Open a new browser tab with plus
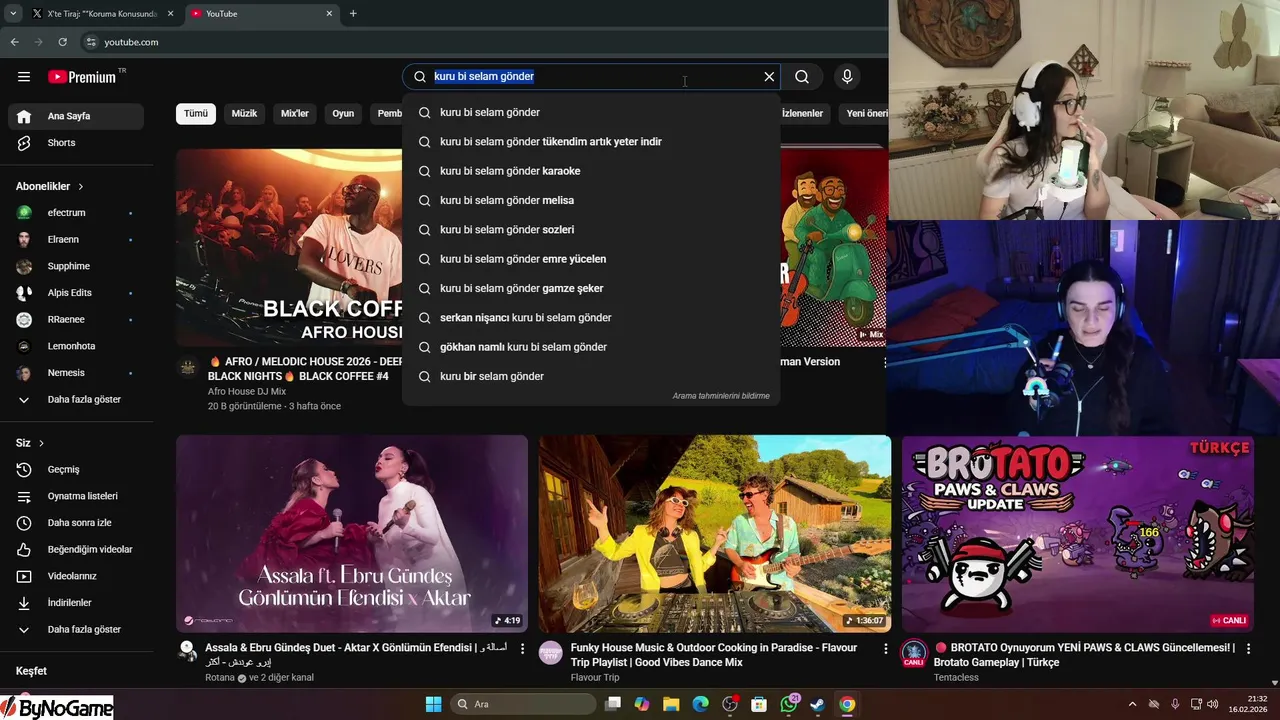This screenshot has height=720, width=1280. 353,14
